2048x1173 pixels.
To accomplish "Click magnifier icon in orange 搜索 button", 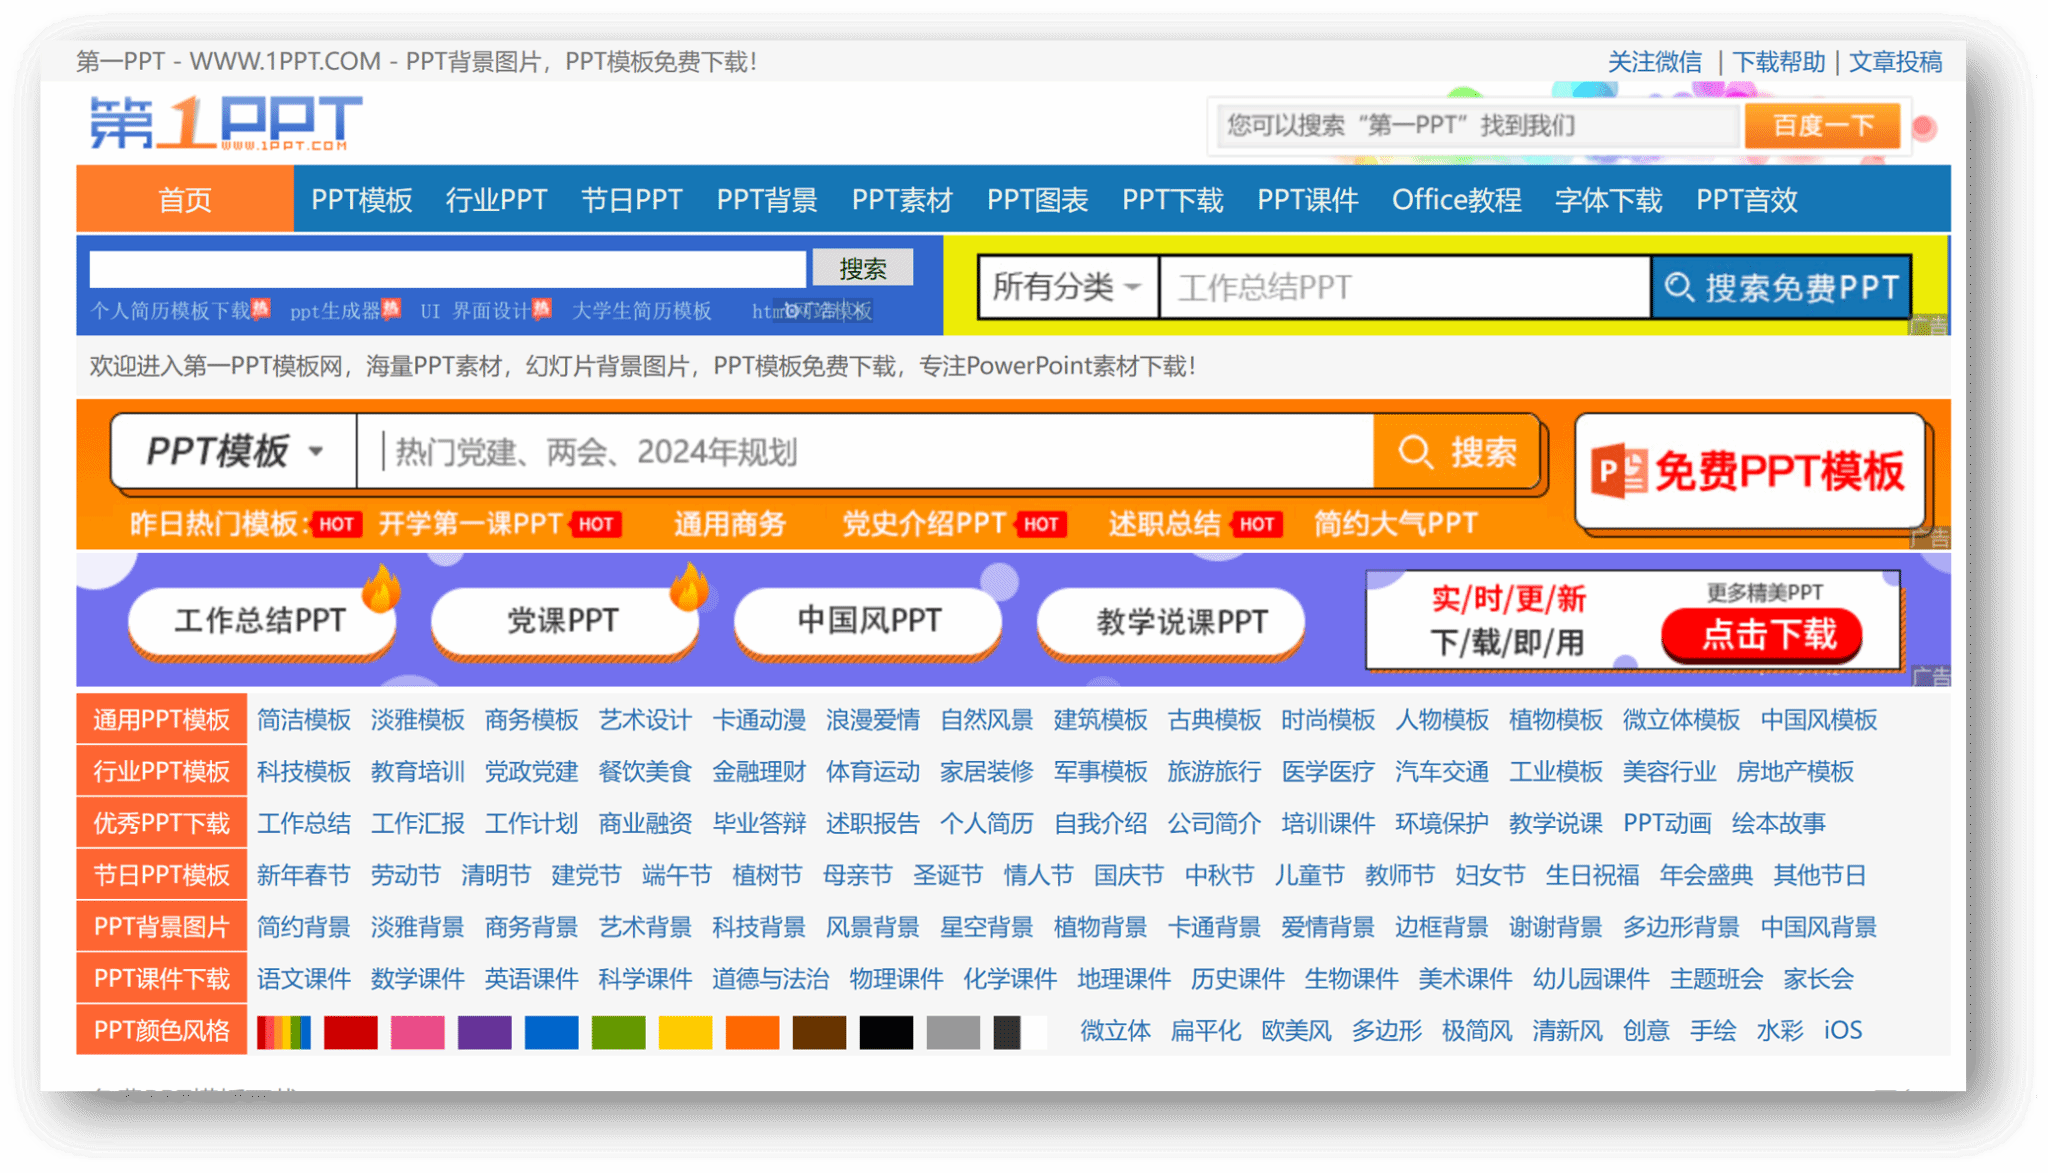I will click(x=1415, y=452).
